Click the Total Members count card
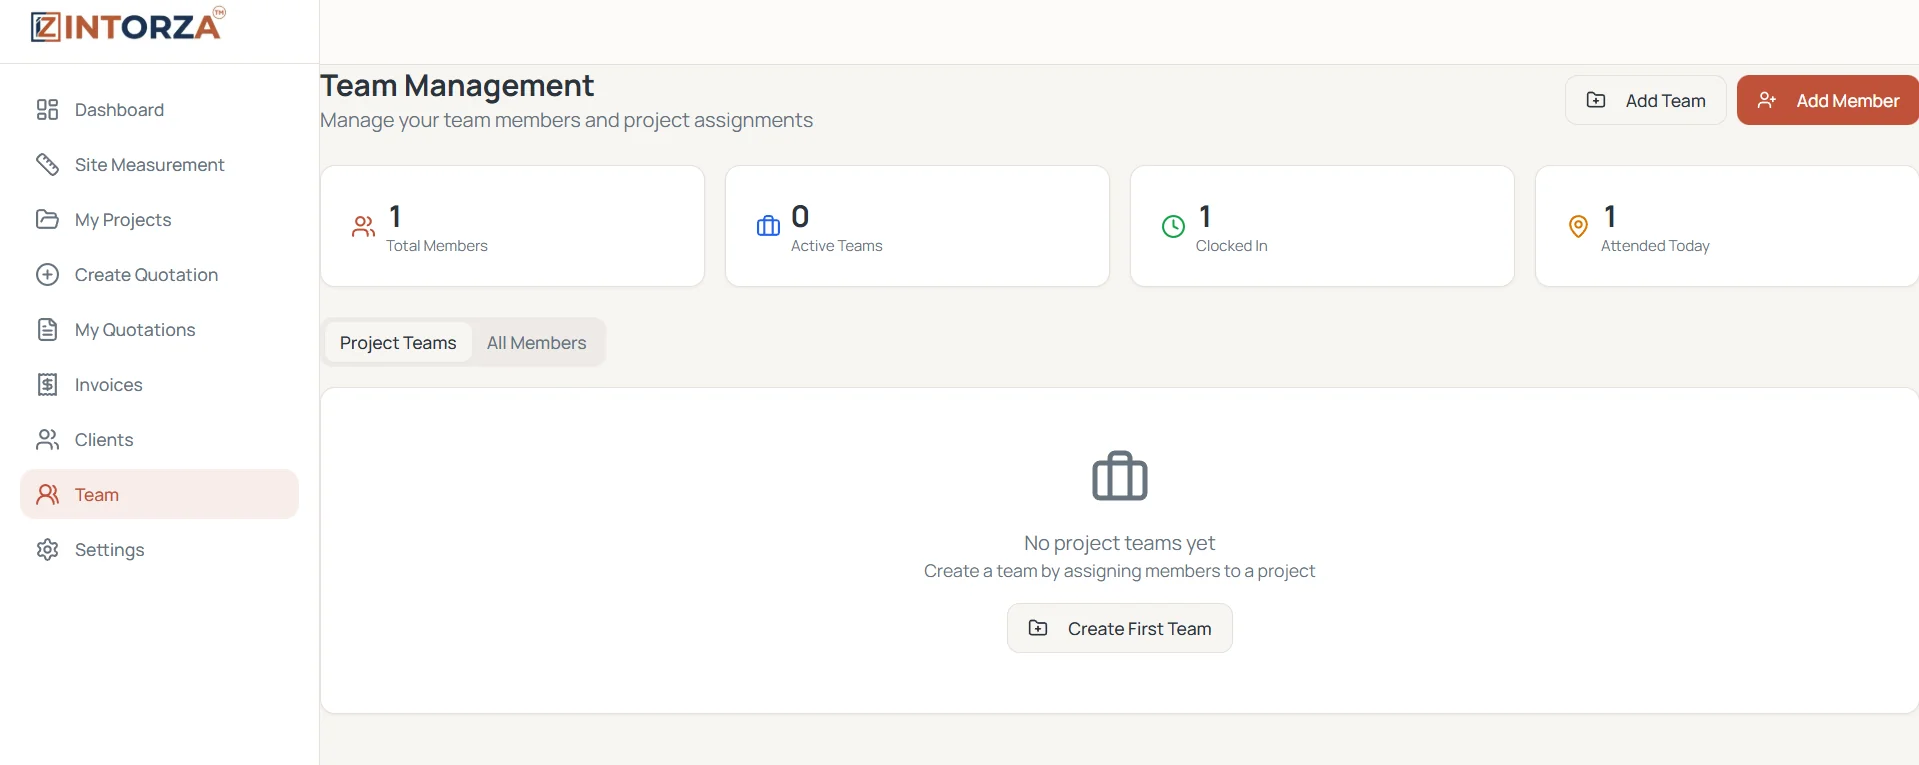 [513, 226]
